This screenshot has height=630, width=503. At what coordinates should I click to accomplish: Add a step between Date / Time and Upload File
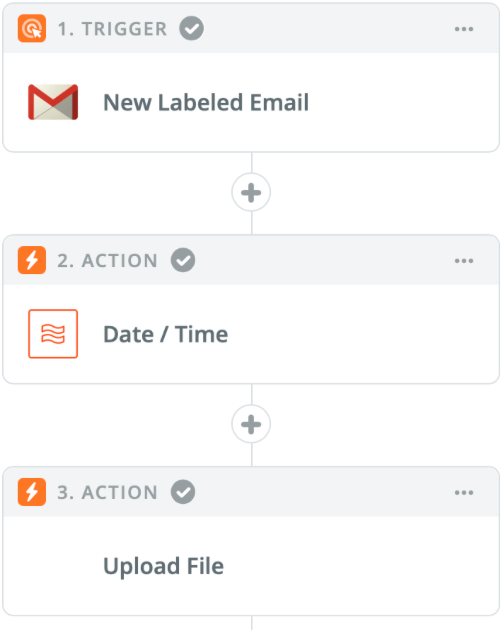click(x=251, y=424)
